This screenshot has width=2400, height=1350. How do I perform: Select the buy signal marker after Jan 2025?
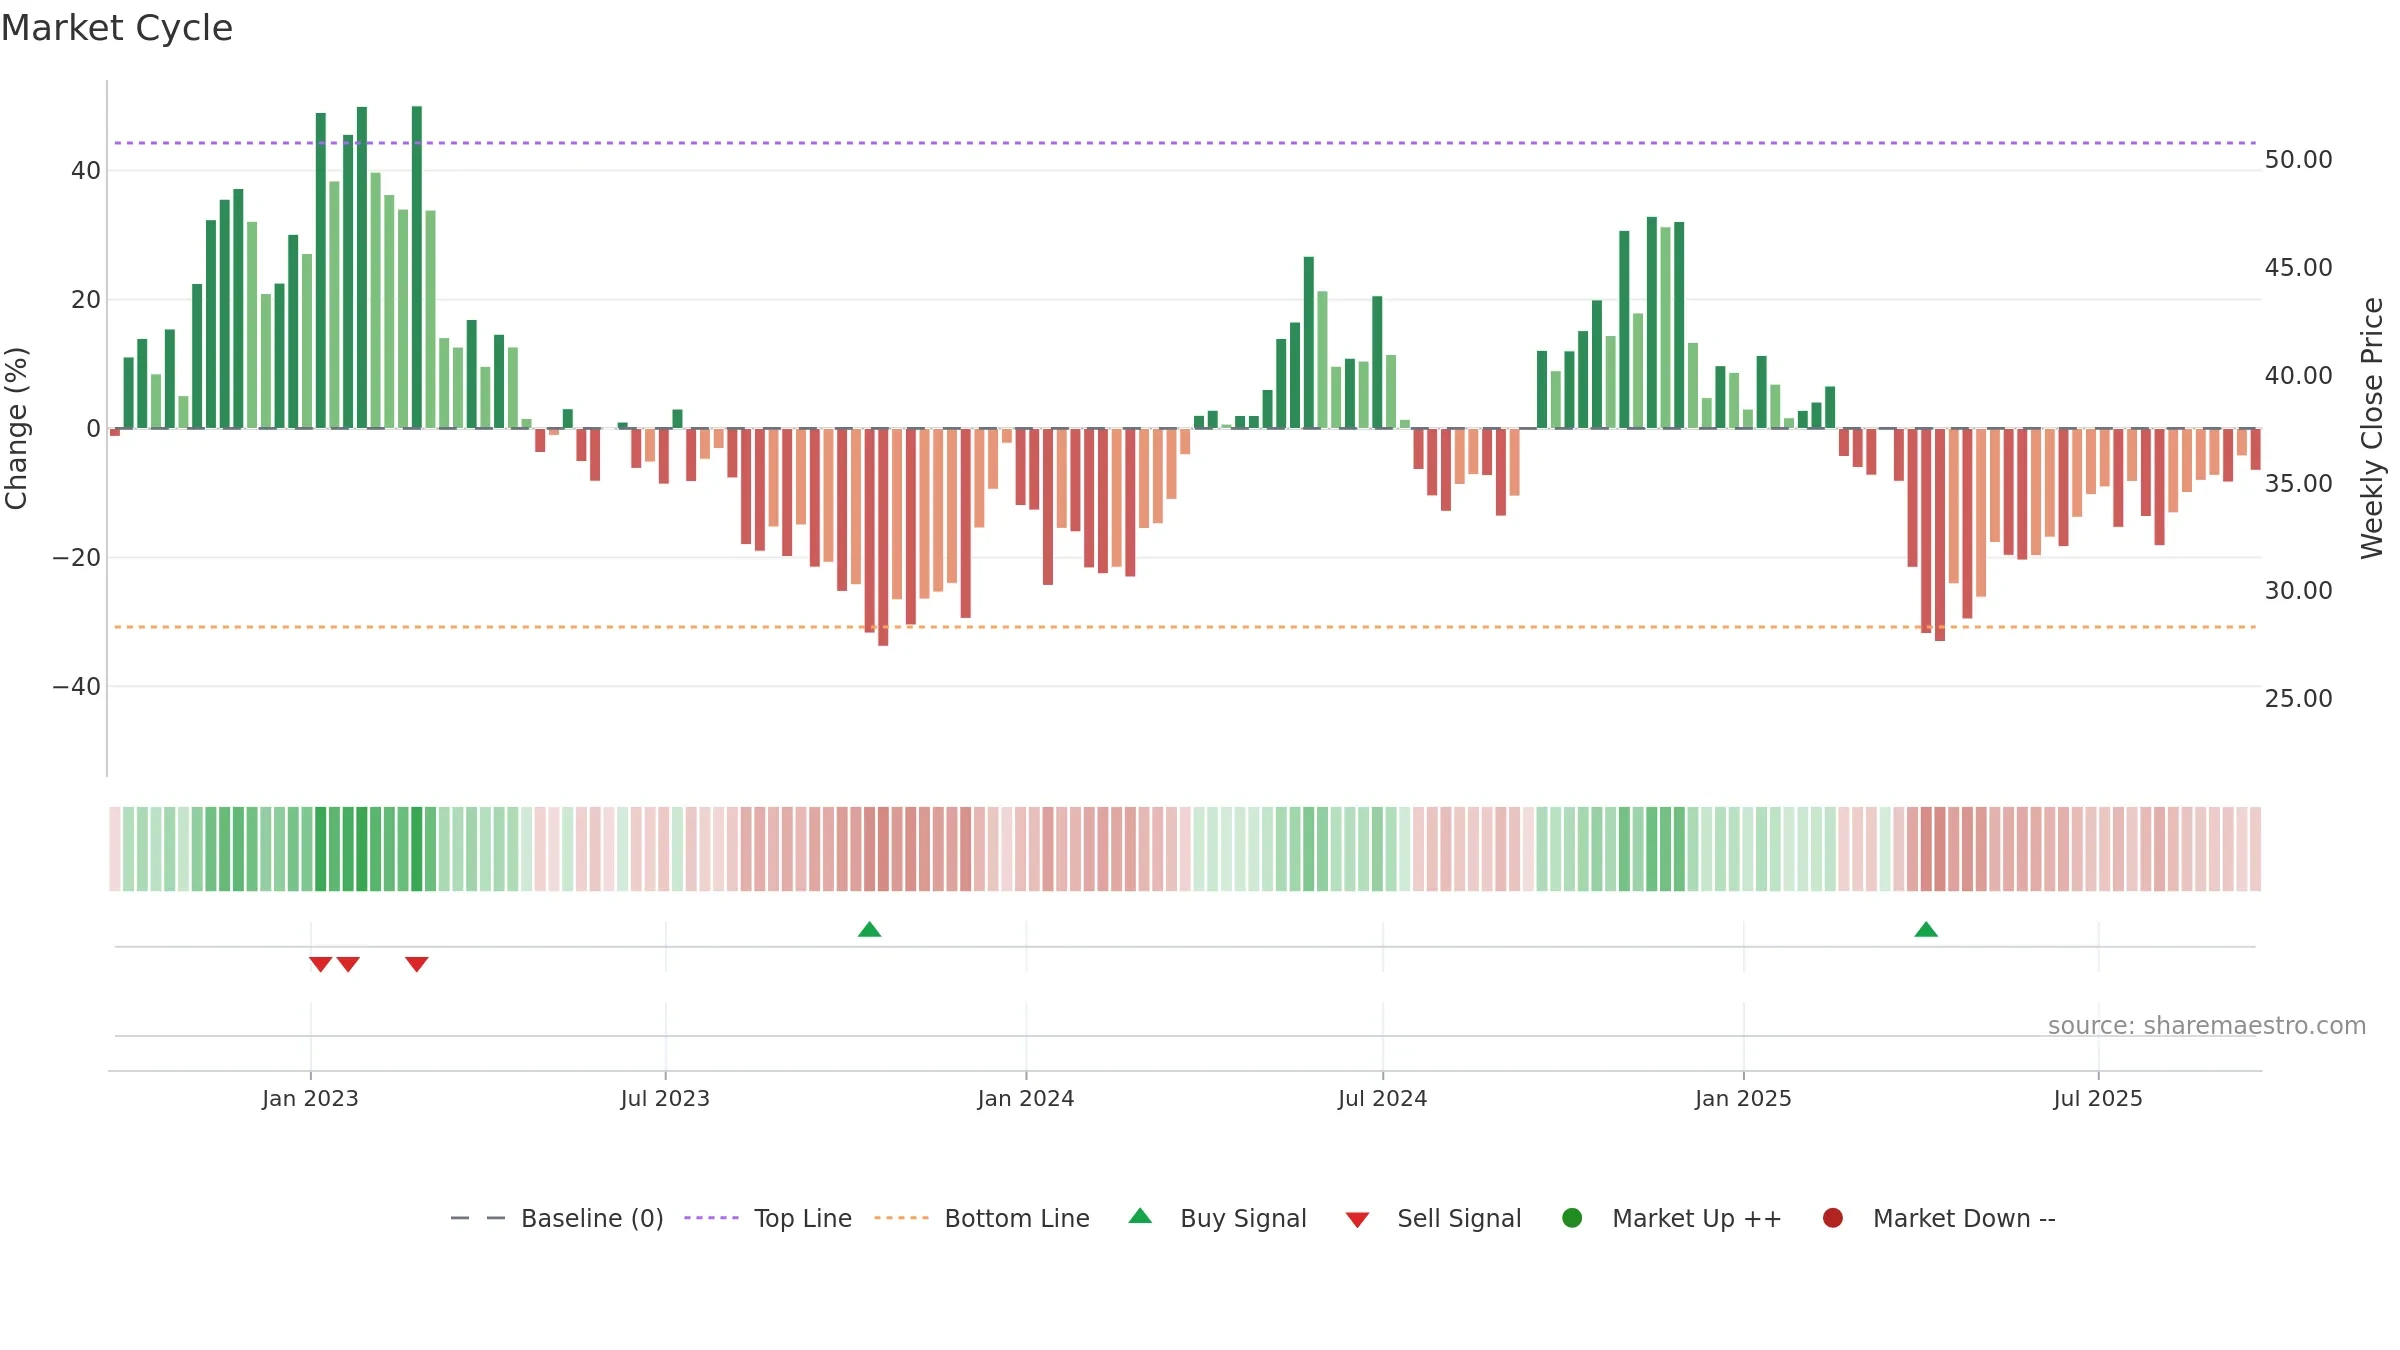click(1926, 930)
